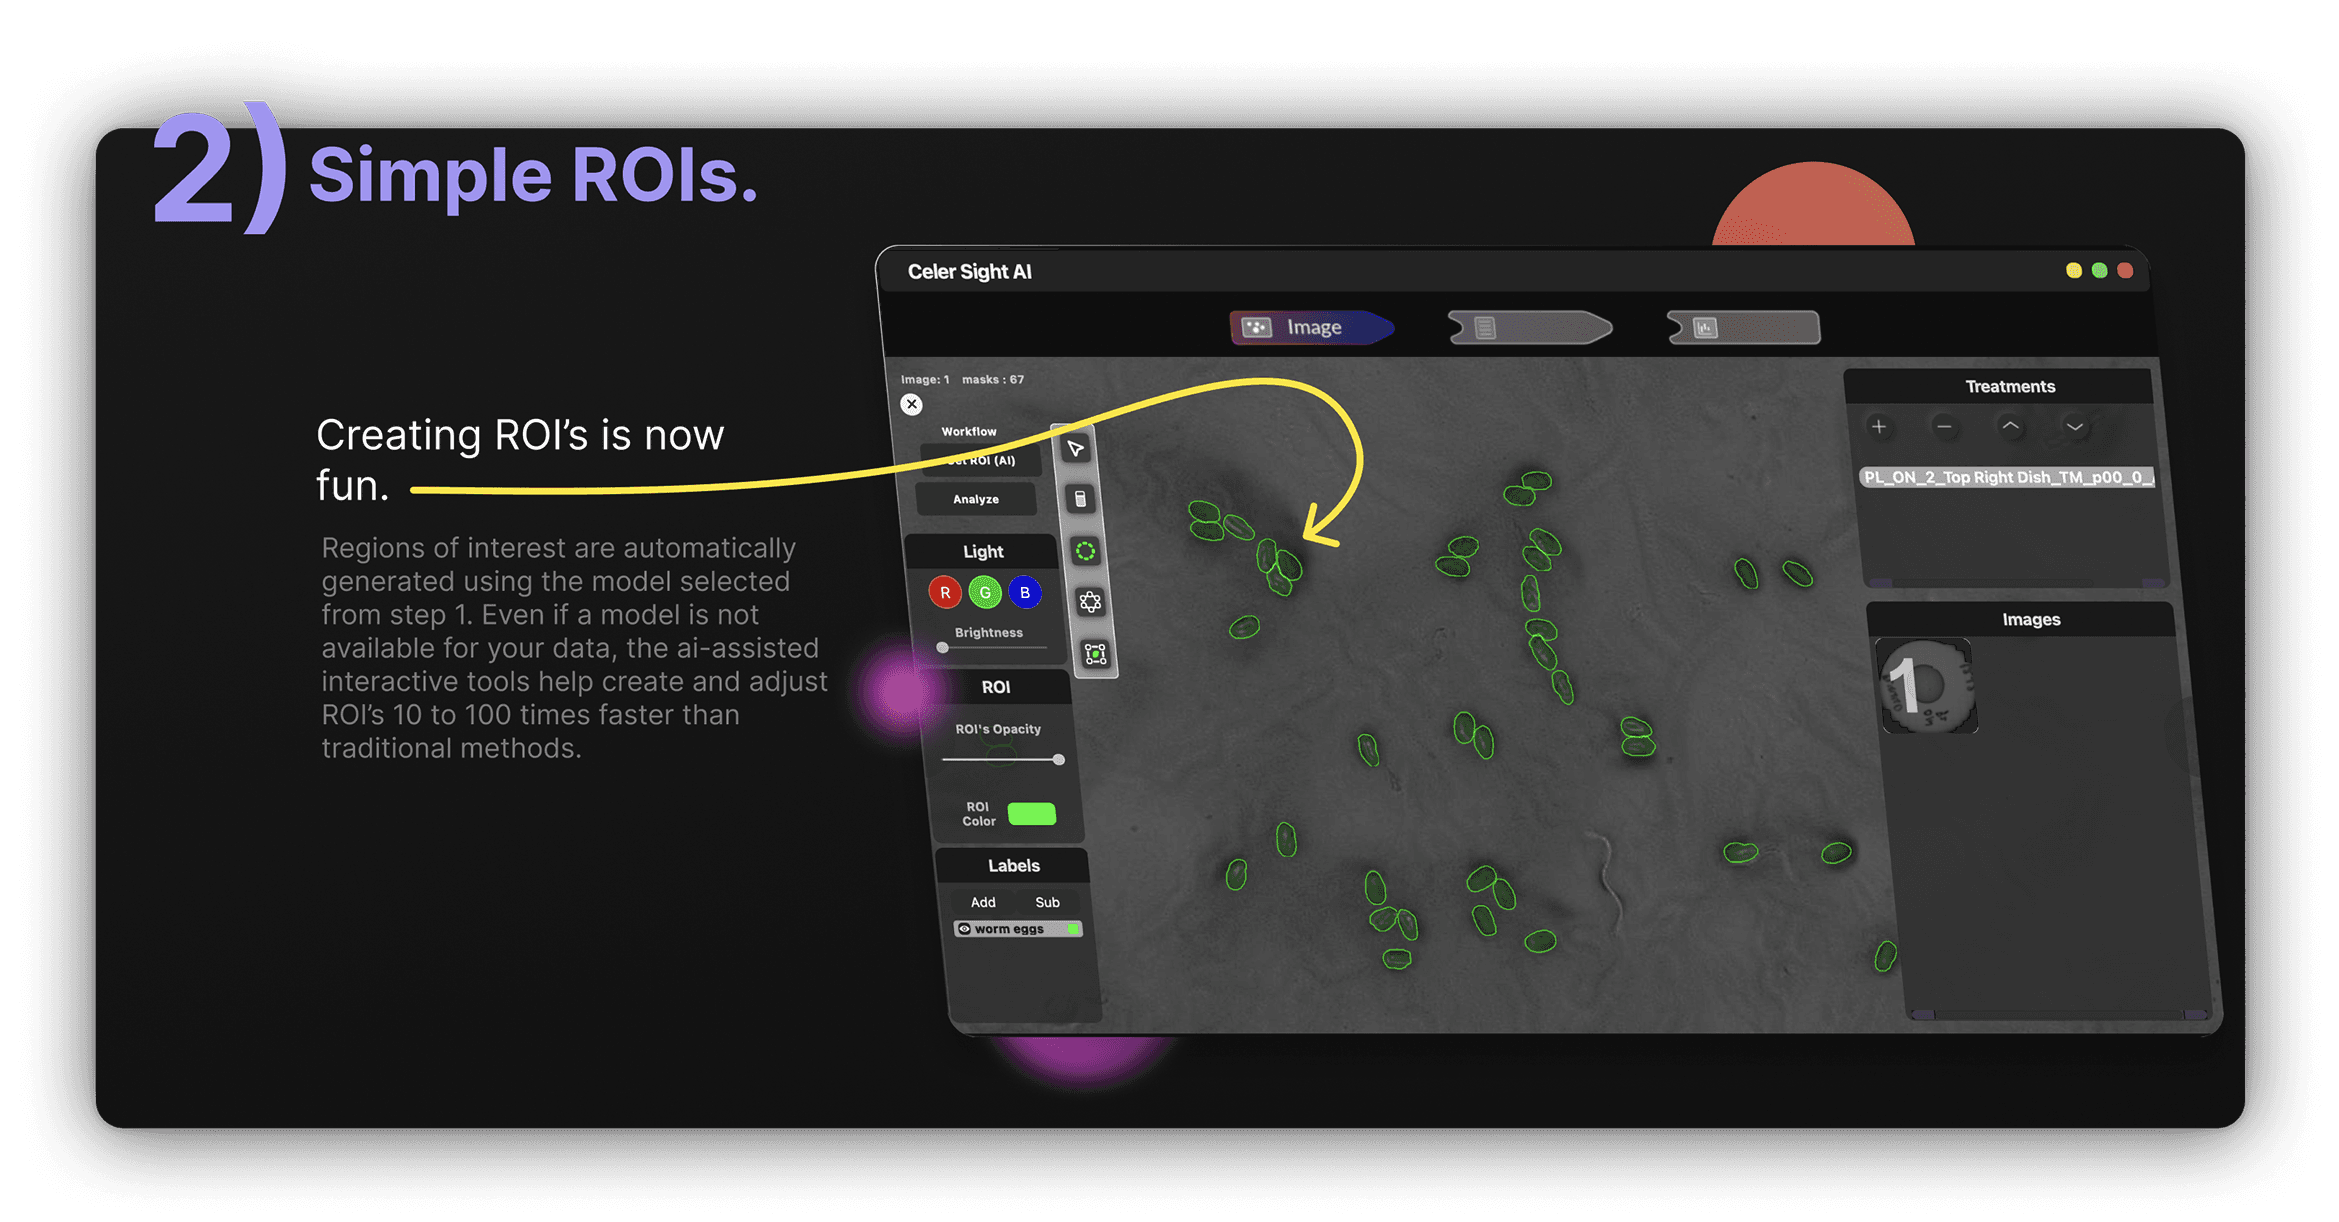The width and height of the screenshot is (2339, 1222).
Task: Click the white X close icon
Action: pyautogui.click(x=911, y=404)
